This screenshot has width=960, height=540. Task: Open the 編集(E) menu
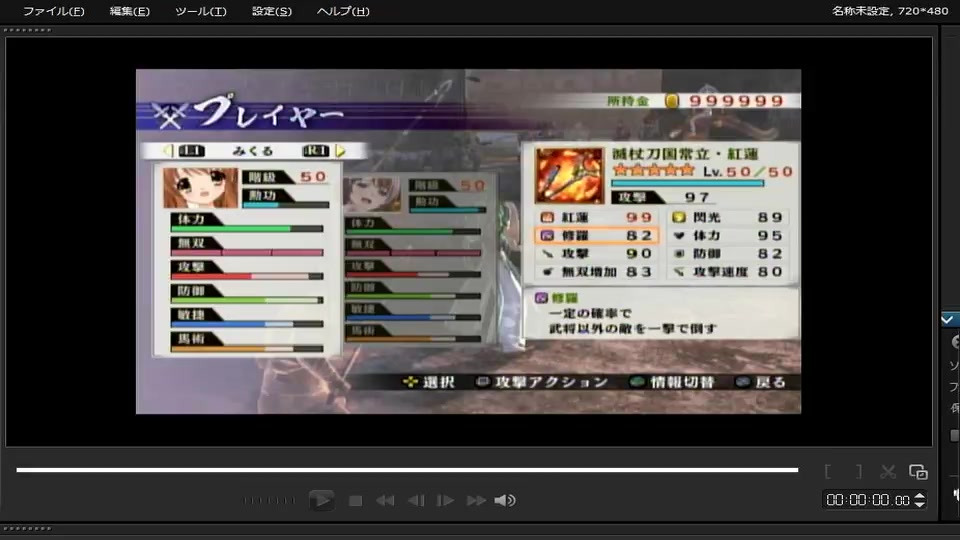point(129,11)
